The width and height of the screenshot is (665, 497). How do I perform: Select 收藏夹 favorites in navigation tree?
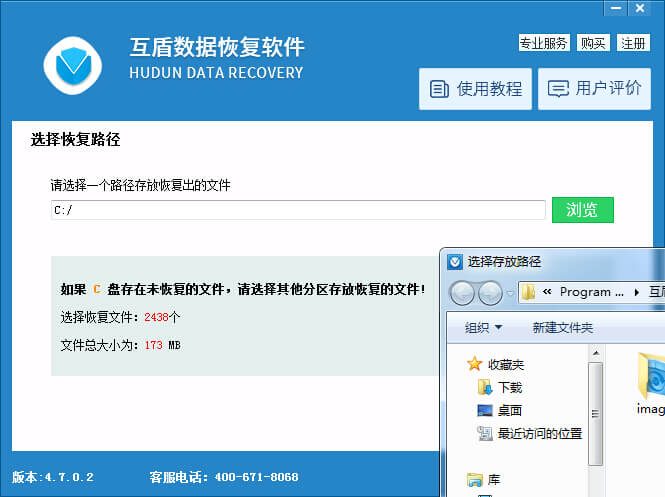click(506, 364)
